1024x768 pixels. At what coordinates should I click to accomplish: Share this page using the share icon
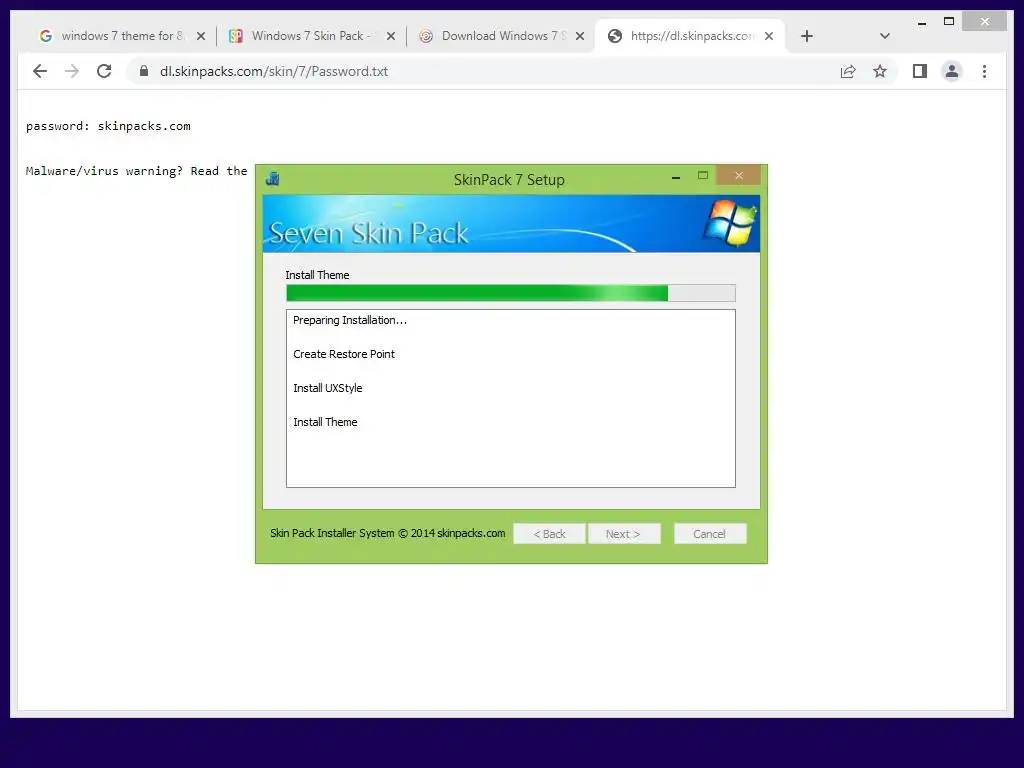point(848,71)
